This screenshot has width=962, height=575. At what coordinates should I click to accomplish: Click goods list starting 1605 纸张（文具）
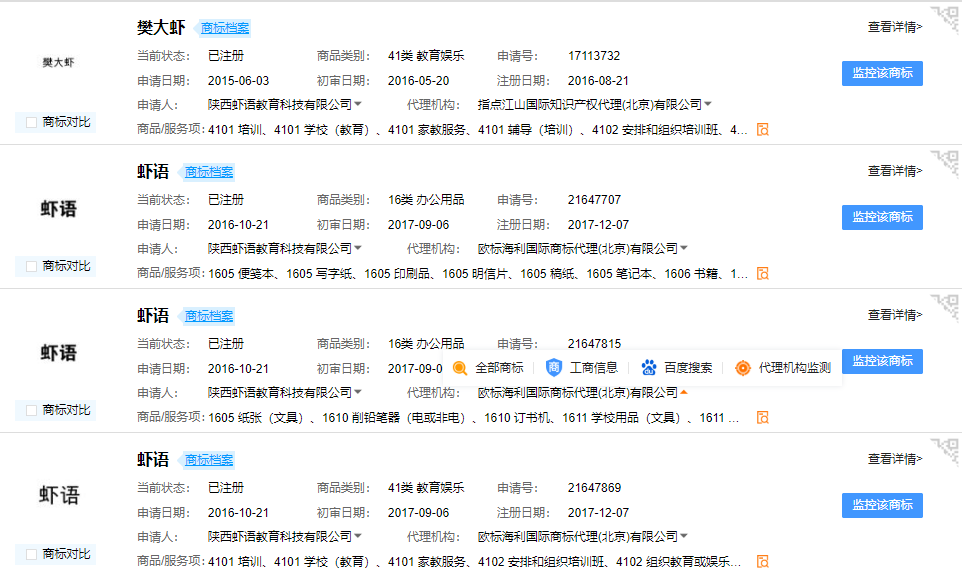tap(474, 418)
